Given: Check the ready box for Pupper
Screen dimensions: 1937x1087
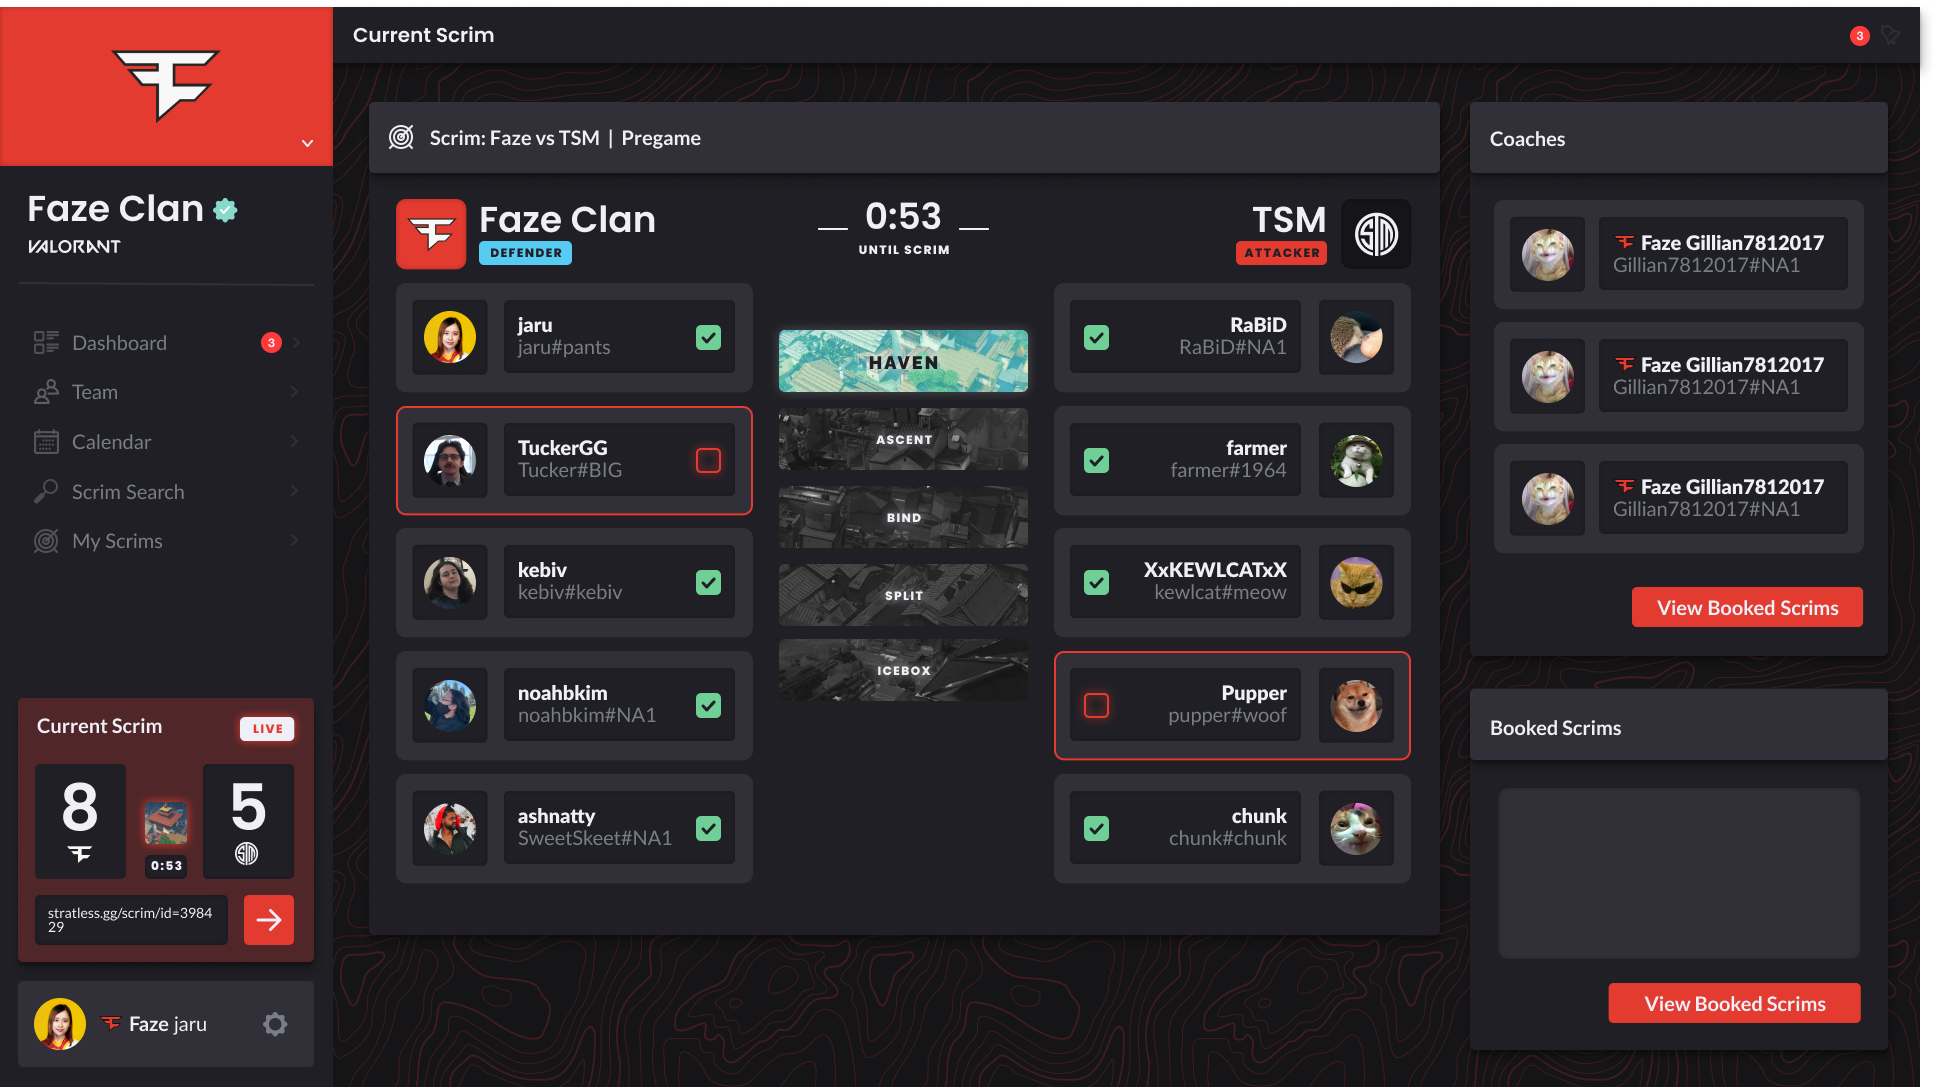Looking at the screenshot, I should pyautogui.click(x=1096, y=705).
